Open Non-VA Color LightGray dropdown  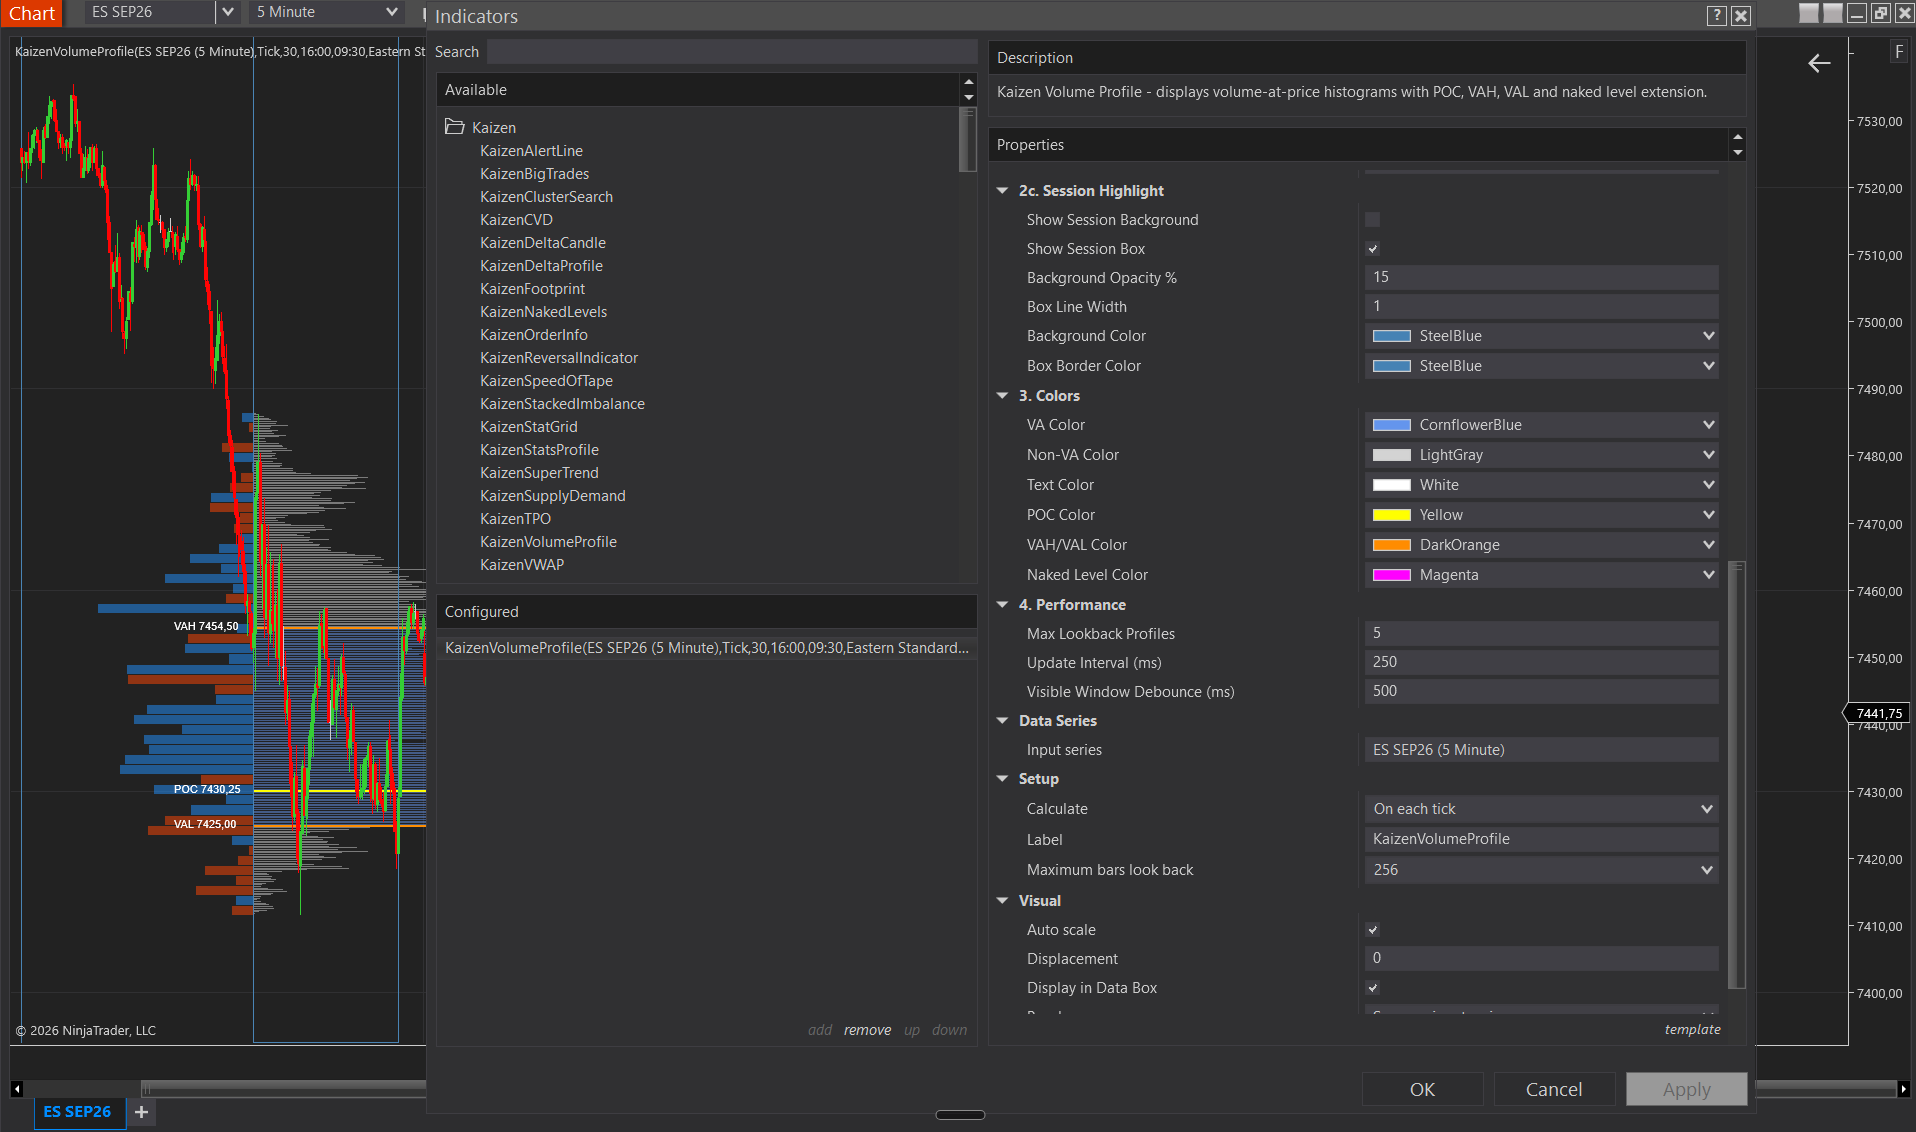point(1542,455)
